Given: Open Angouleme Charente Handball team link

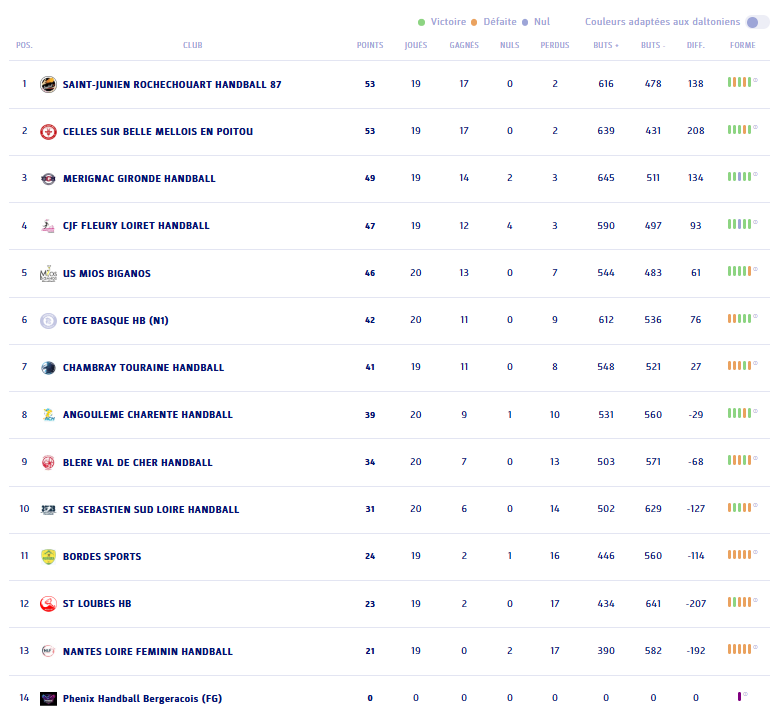Looking at the screenshot, I should pos(147,415).
